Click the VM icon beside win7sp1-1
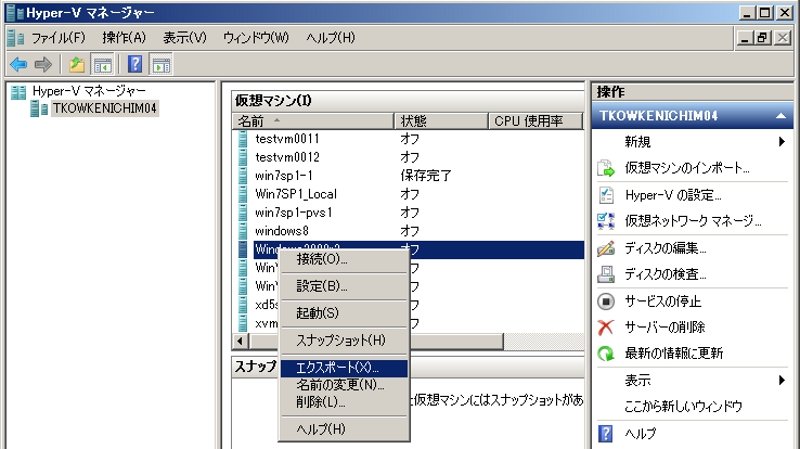This screenshot has height=449, width=800. [x=243, y=176]
